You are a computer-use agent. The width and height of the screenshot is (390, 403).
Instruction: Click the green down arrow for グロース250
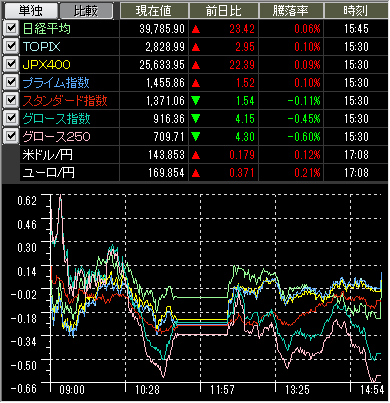click(196, 137)
